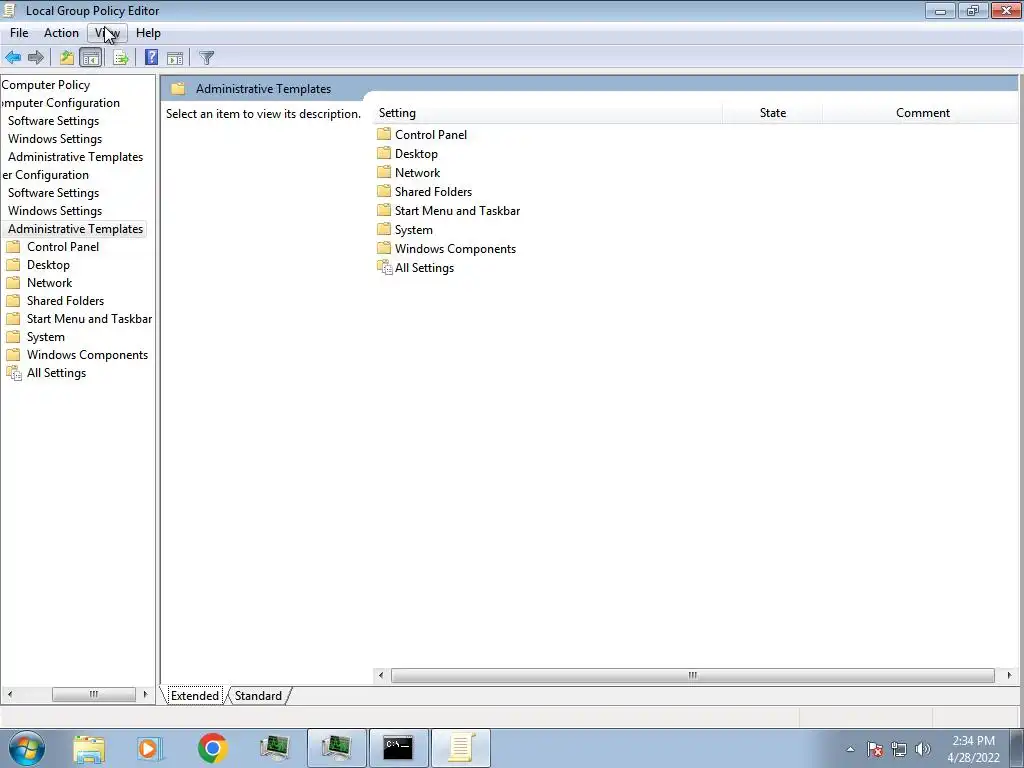Image resolution: width=1024 pixels, height=768 pixels.
Task: Click right arrow of settings list scrollbar
Action: (1009, 675)
